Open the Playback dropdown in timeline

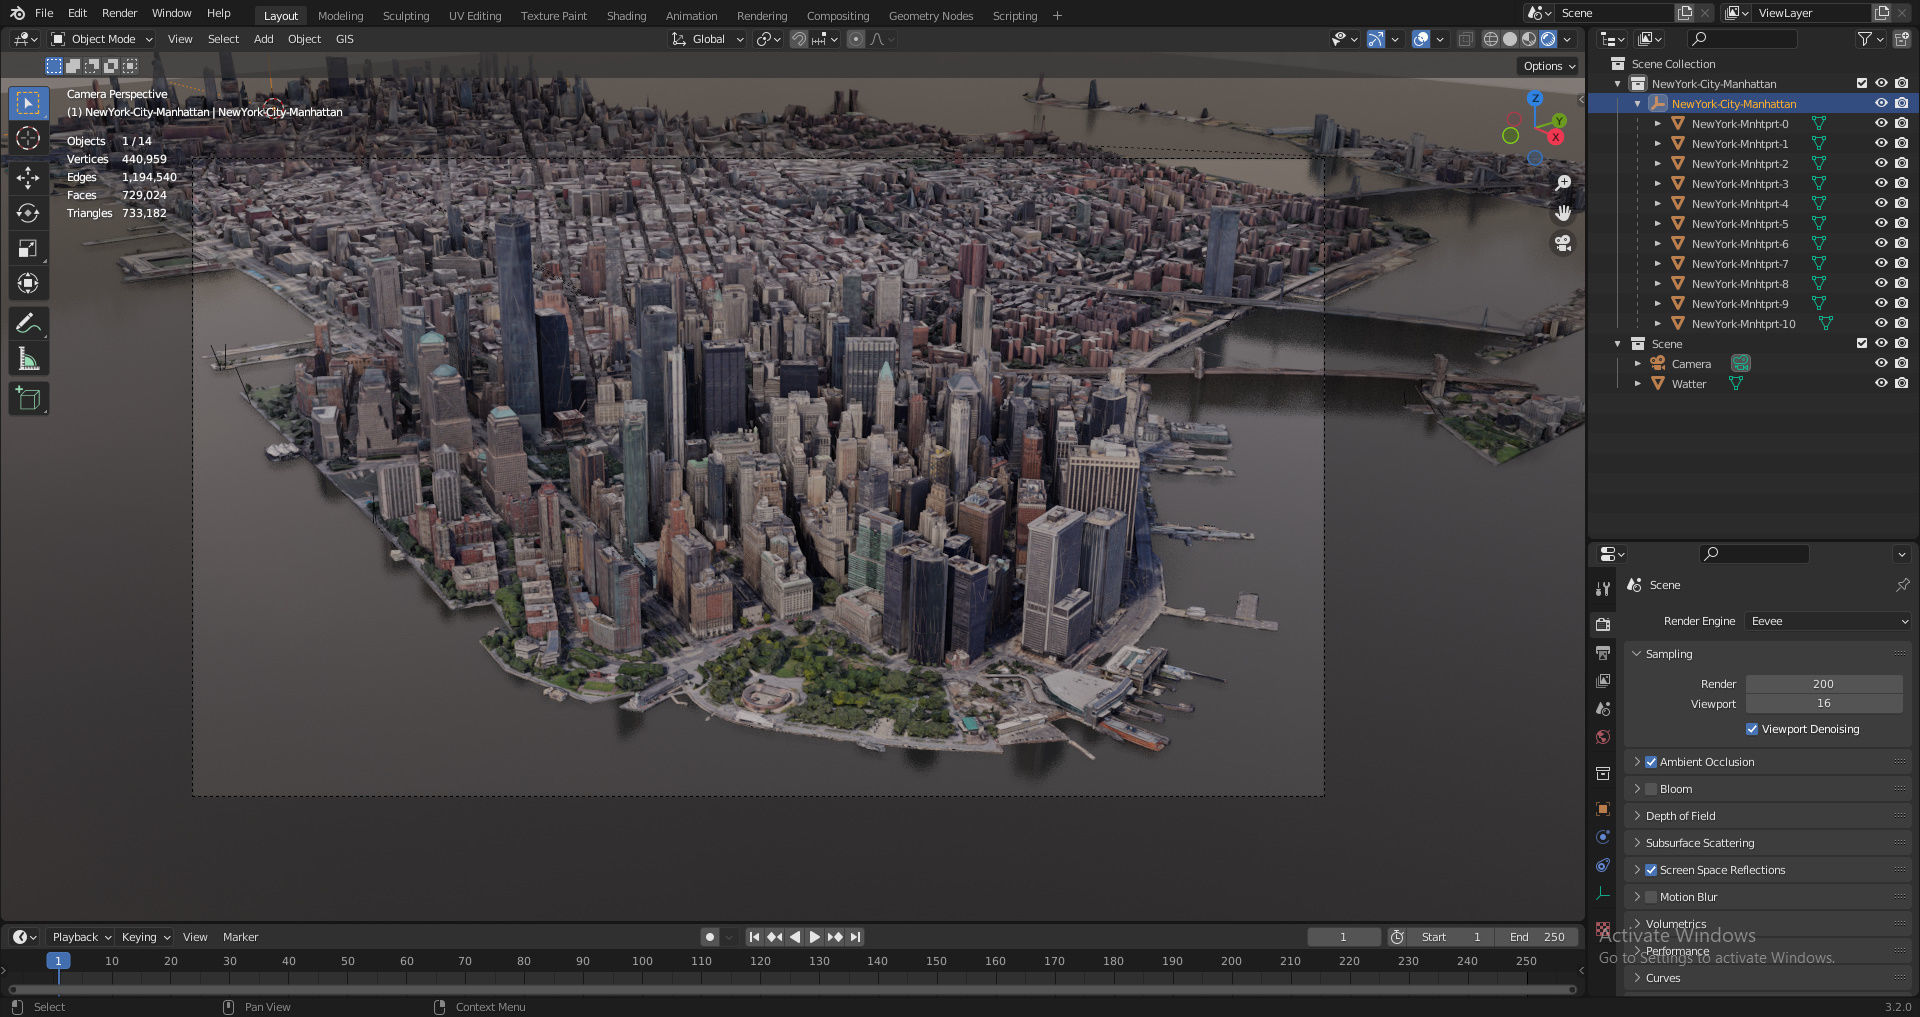(81, 937)
